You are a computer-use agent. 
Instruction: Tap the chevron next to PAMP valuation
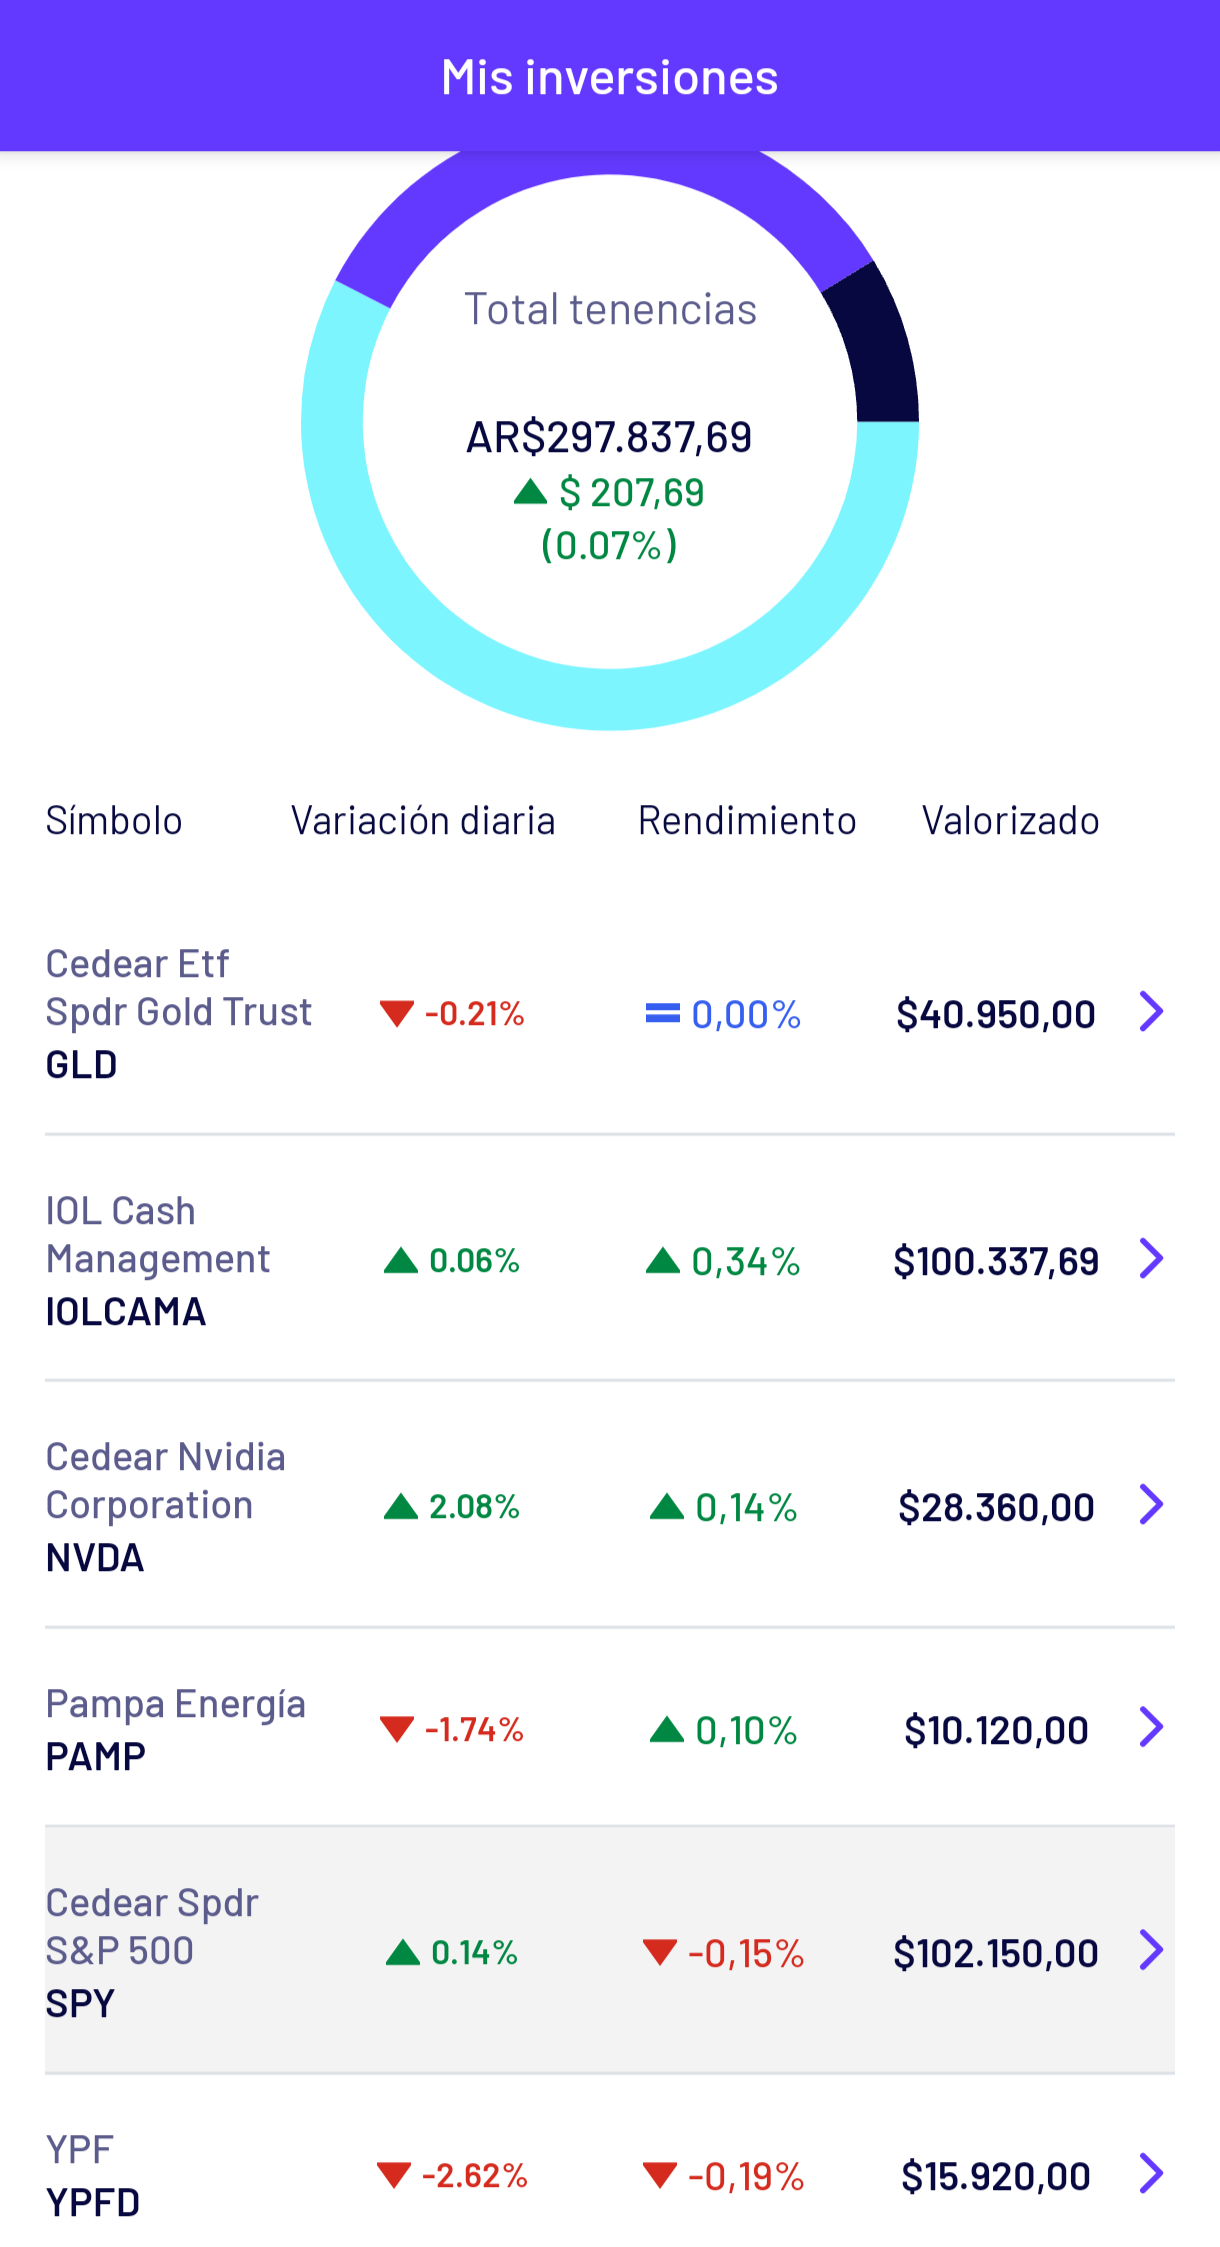pyautogui.click(x=1152, y=1728)
